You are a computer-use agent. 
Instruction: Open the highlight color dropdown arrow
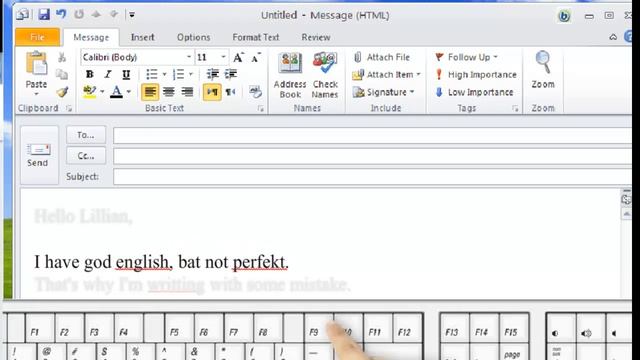(102, 92)
